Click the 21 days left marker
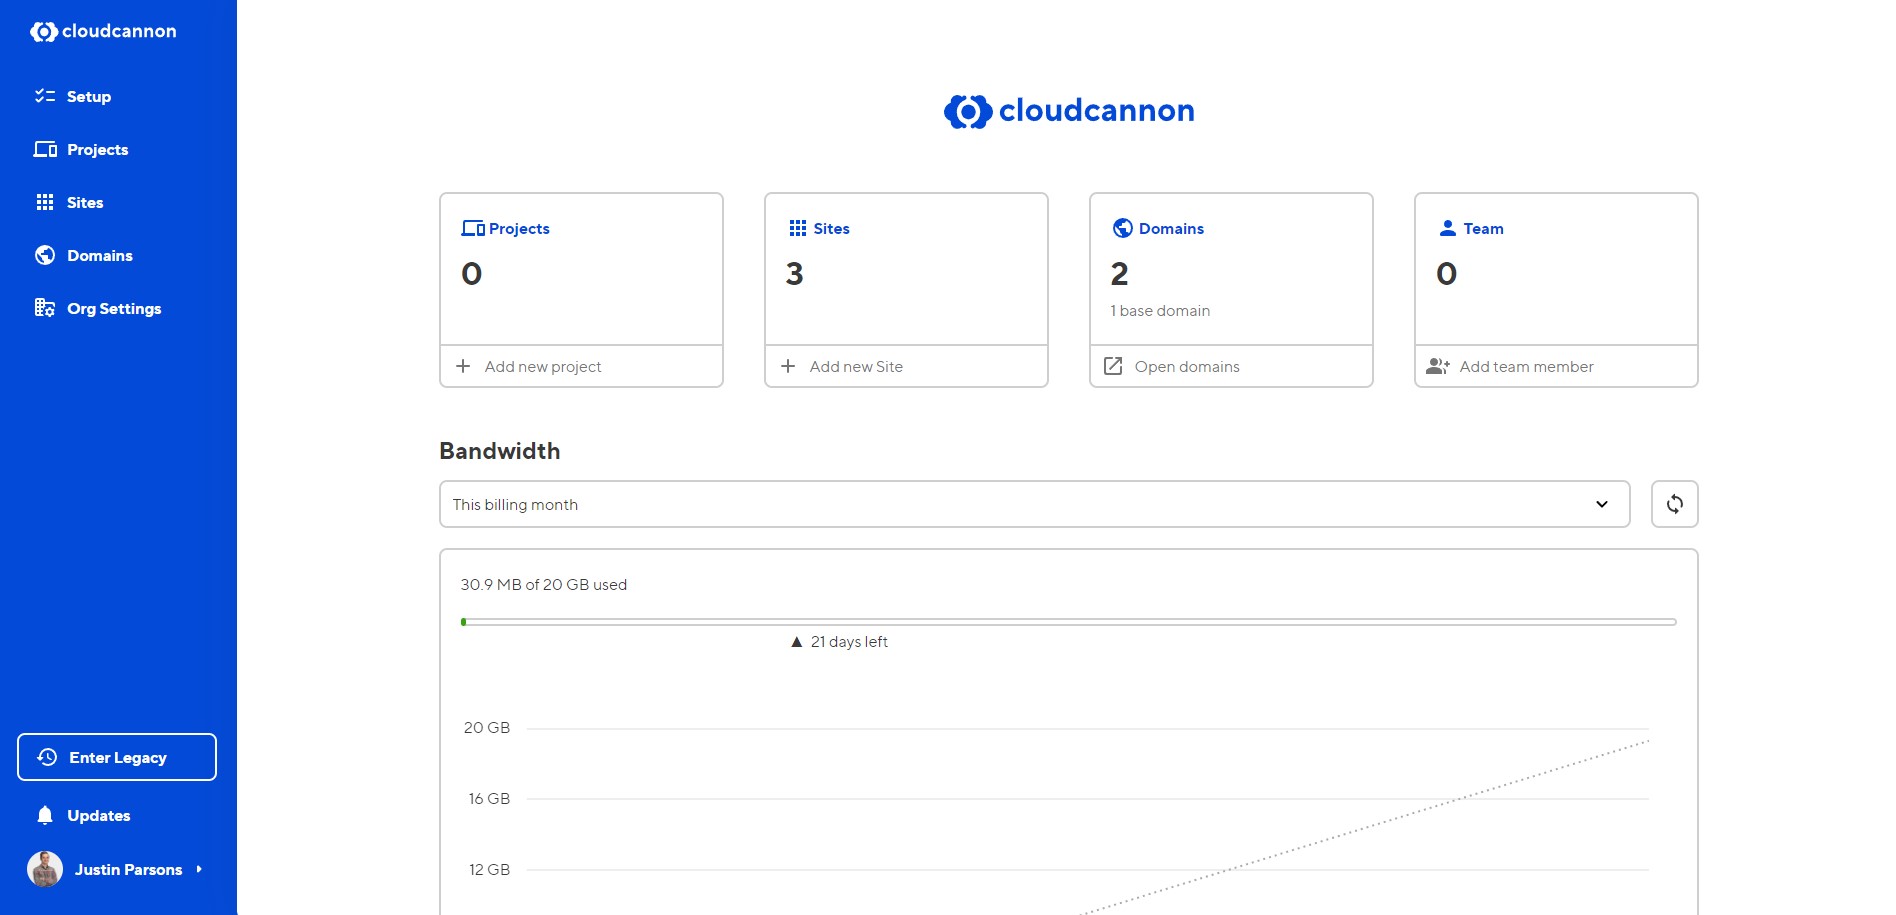 pyautogui.click(x=839, y=642)
